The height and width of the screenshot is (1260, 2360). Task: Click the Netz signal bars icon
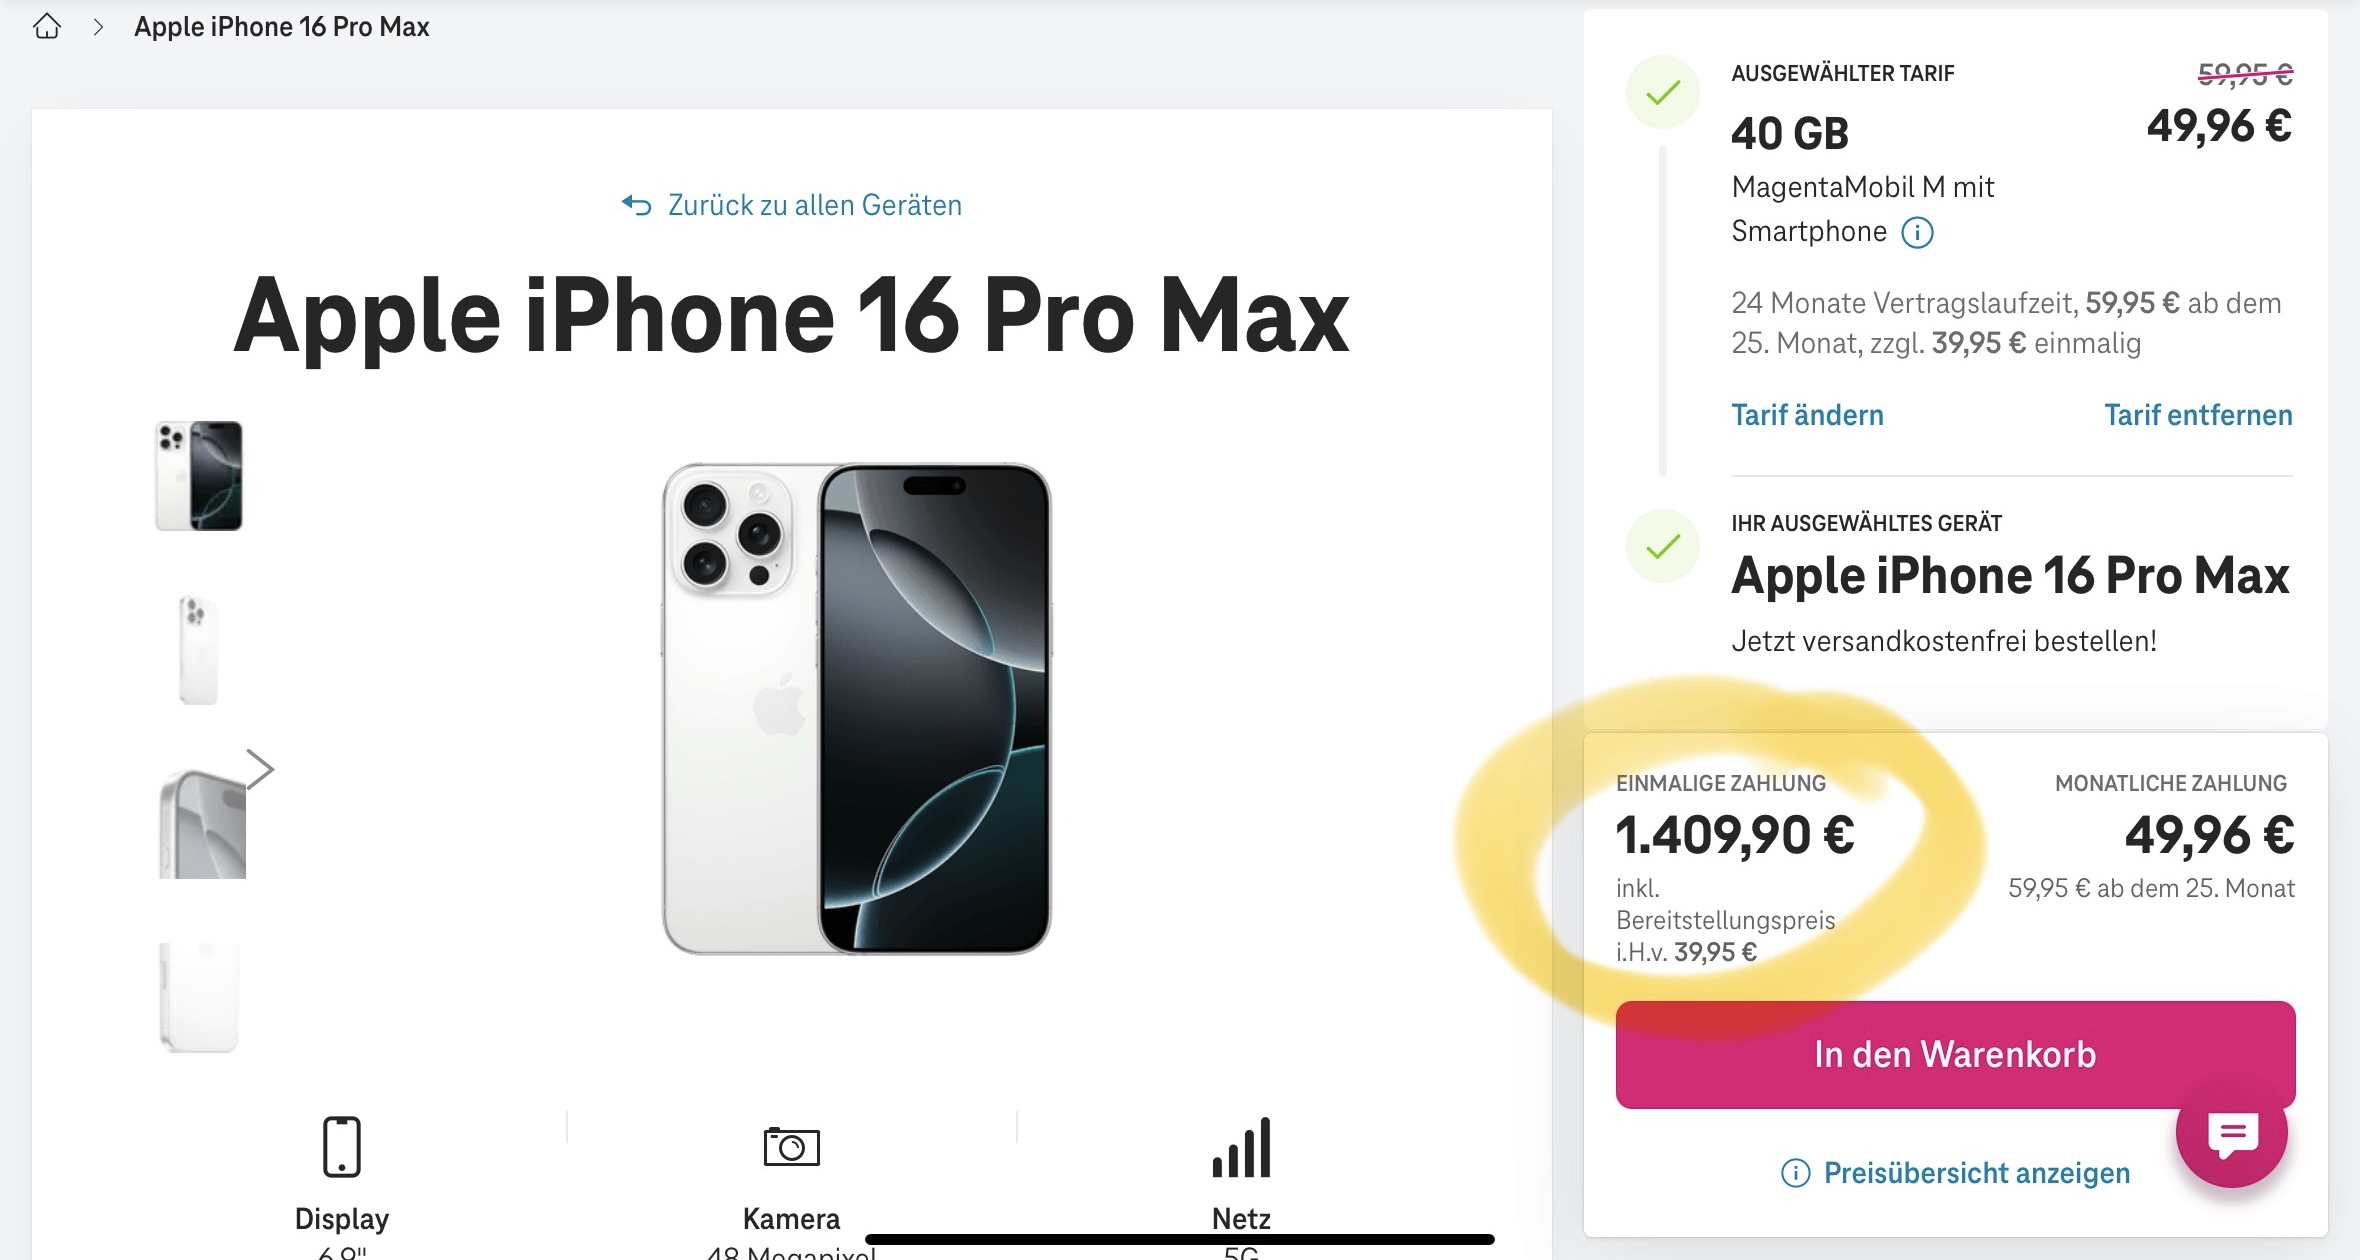(x=1241, y=1148)
